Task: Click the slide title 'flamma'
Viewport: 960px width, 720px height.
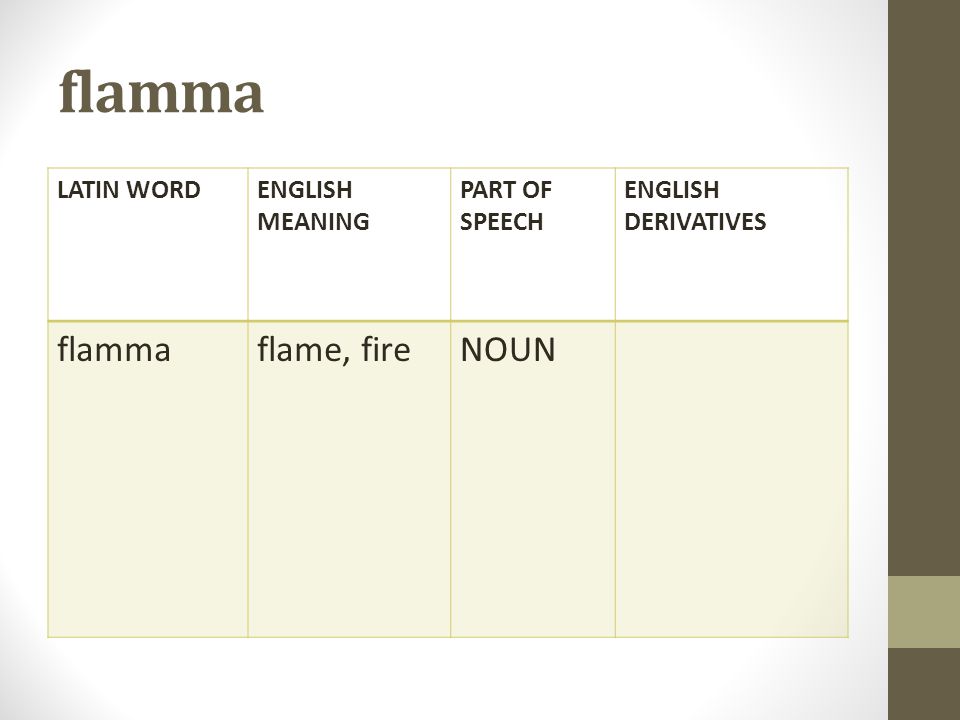Action: pos(161,92)
